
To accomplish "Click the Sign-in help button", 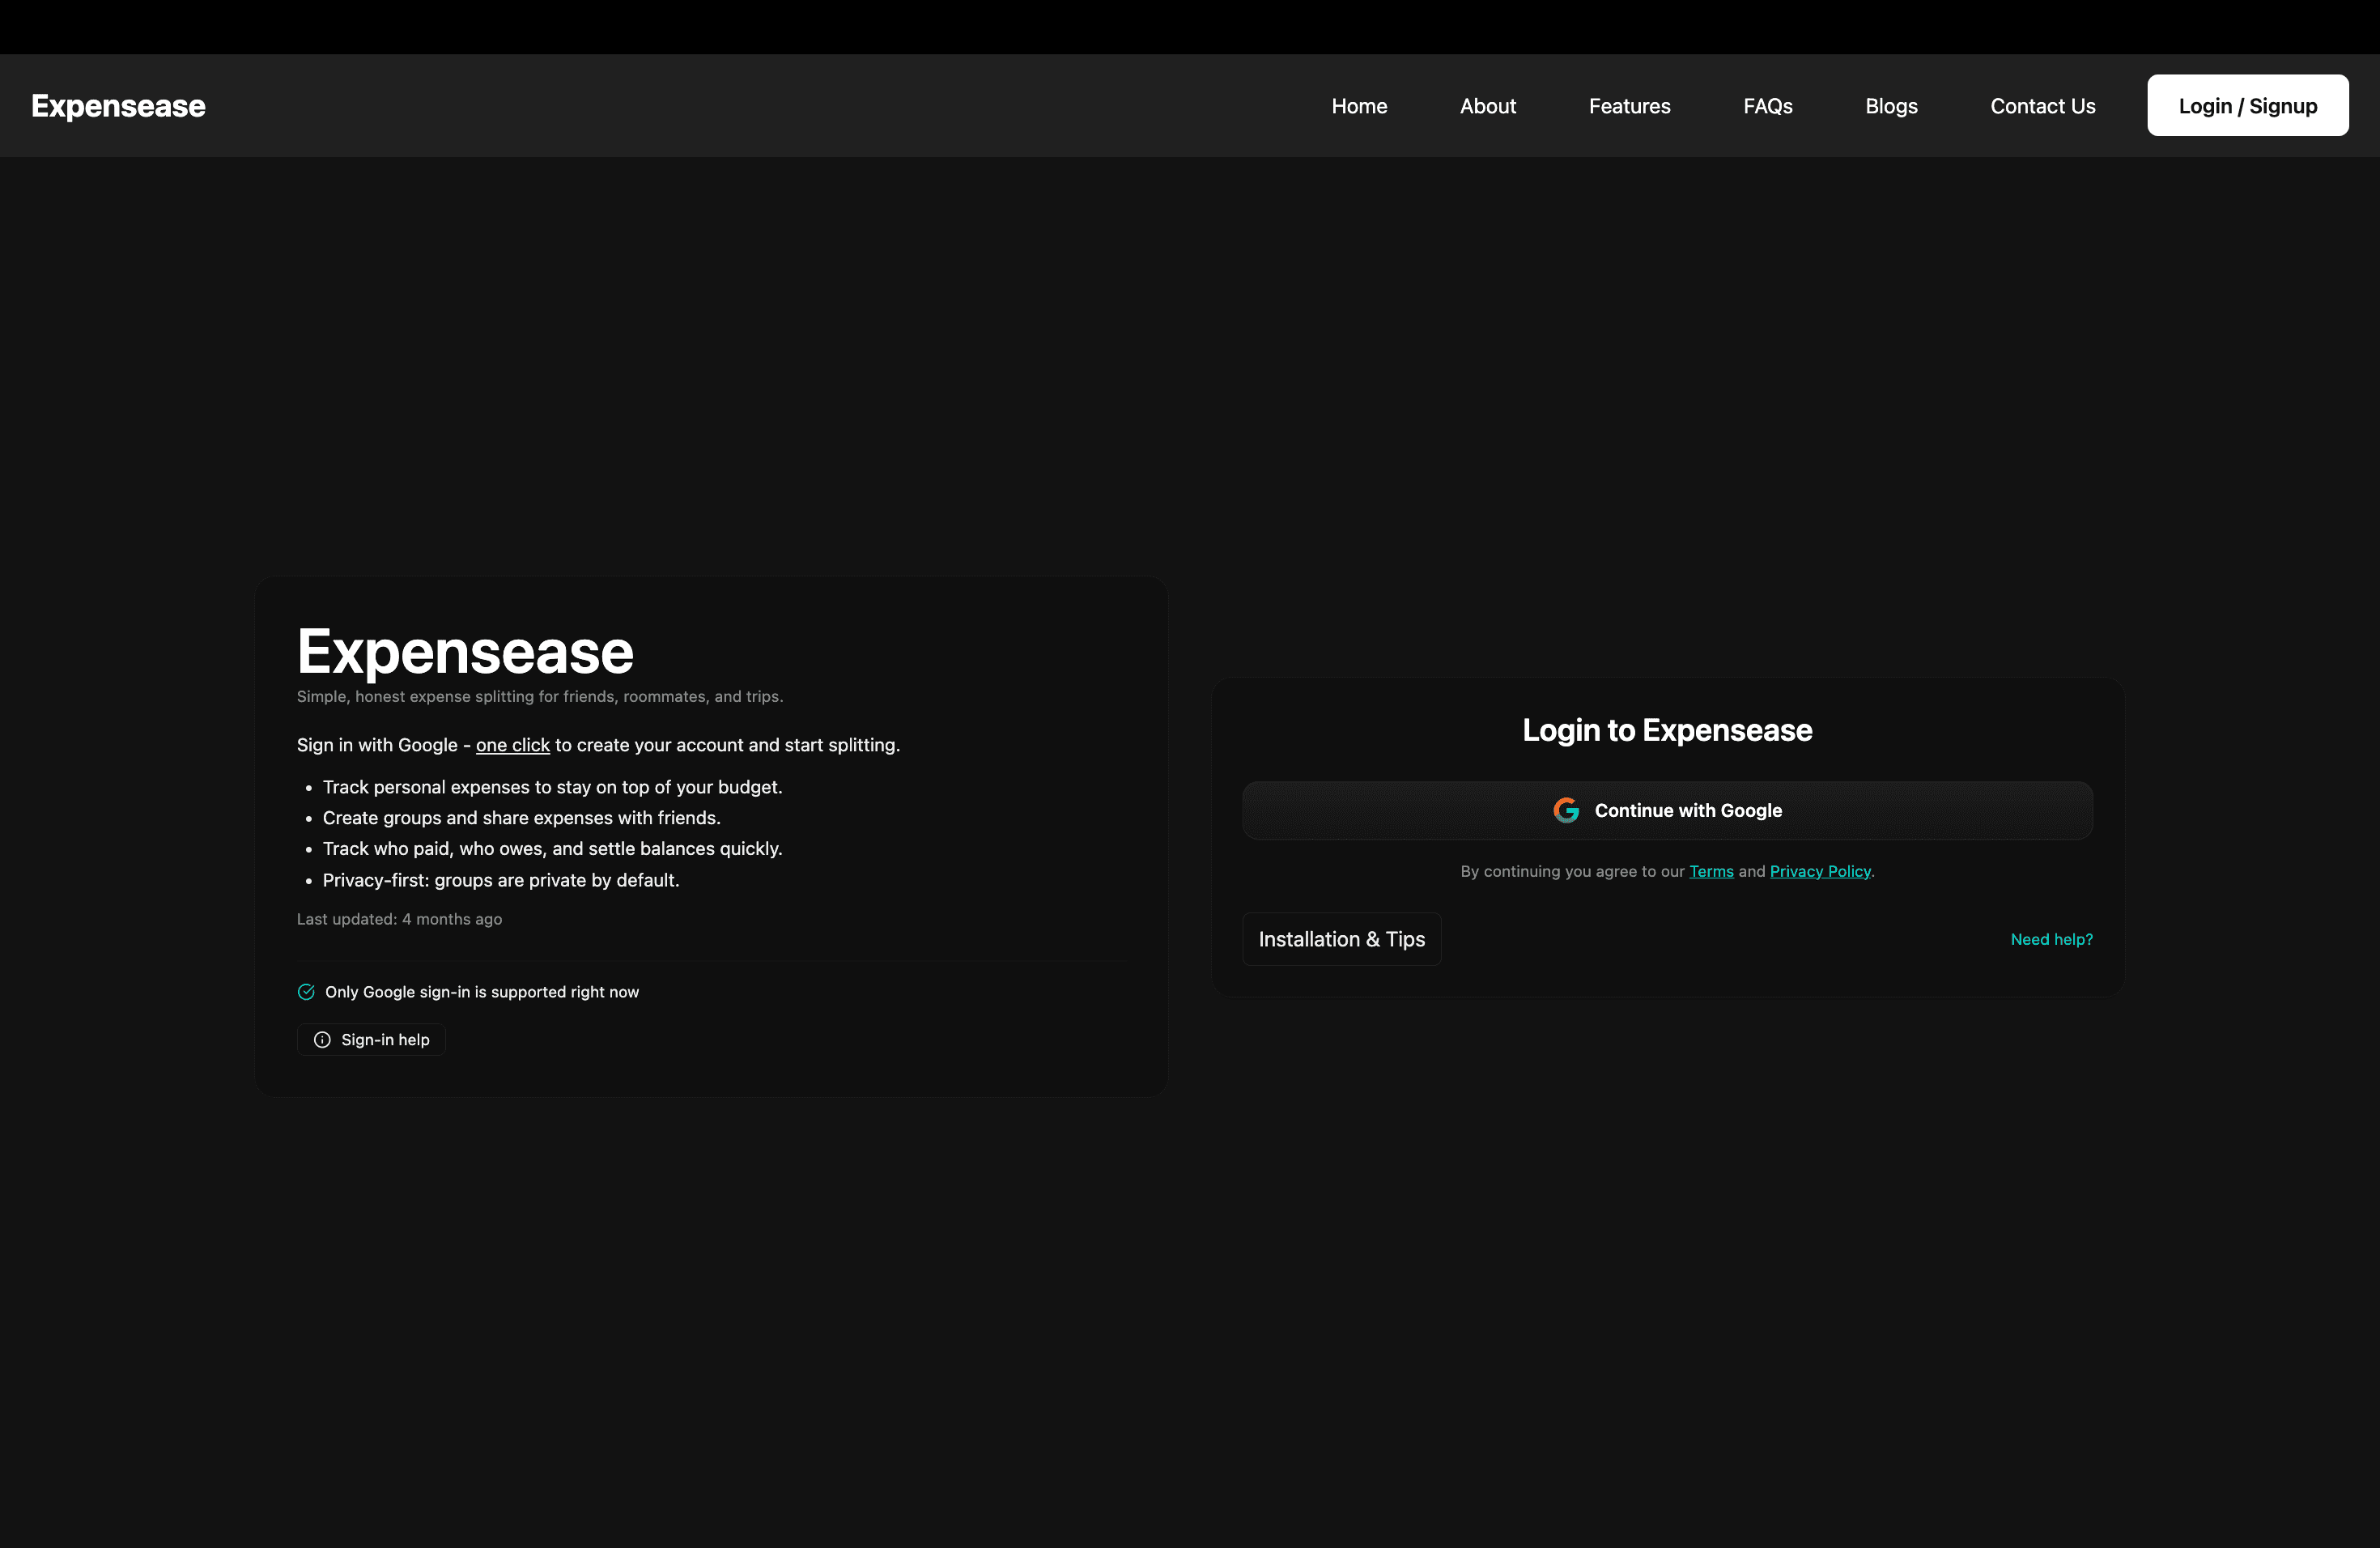I will pyautogui.click(x=371, y=1040).
